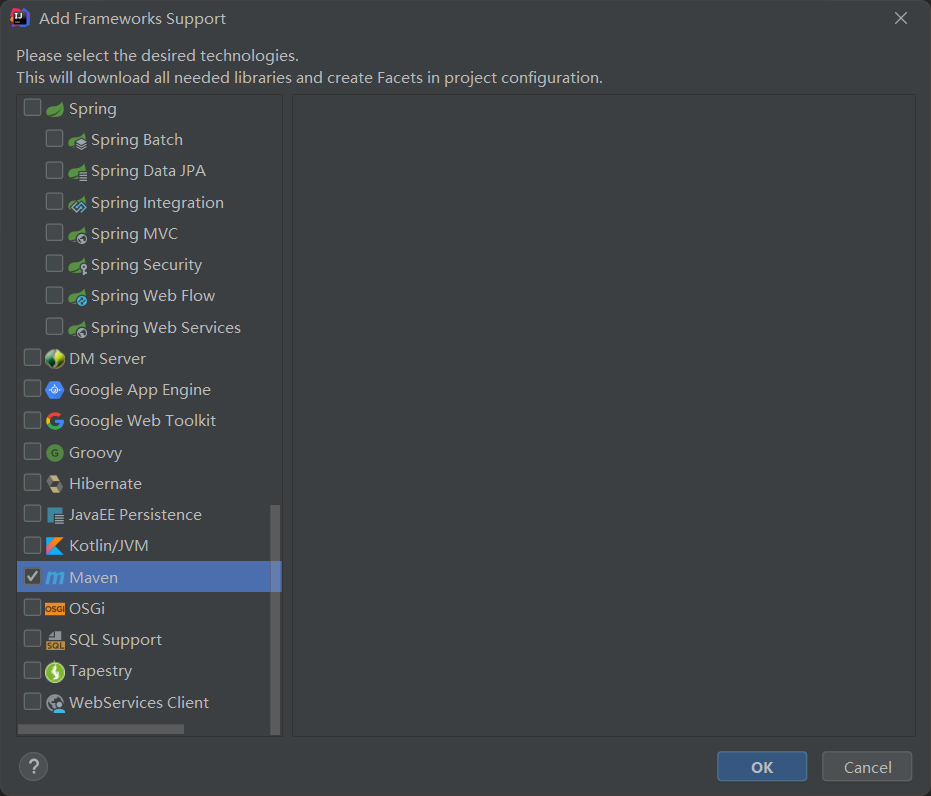Tick the Spring Security checkbox
The height and width of the screenshot is (796, 931).
point(55,264)
